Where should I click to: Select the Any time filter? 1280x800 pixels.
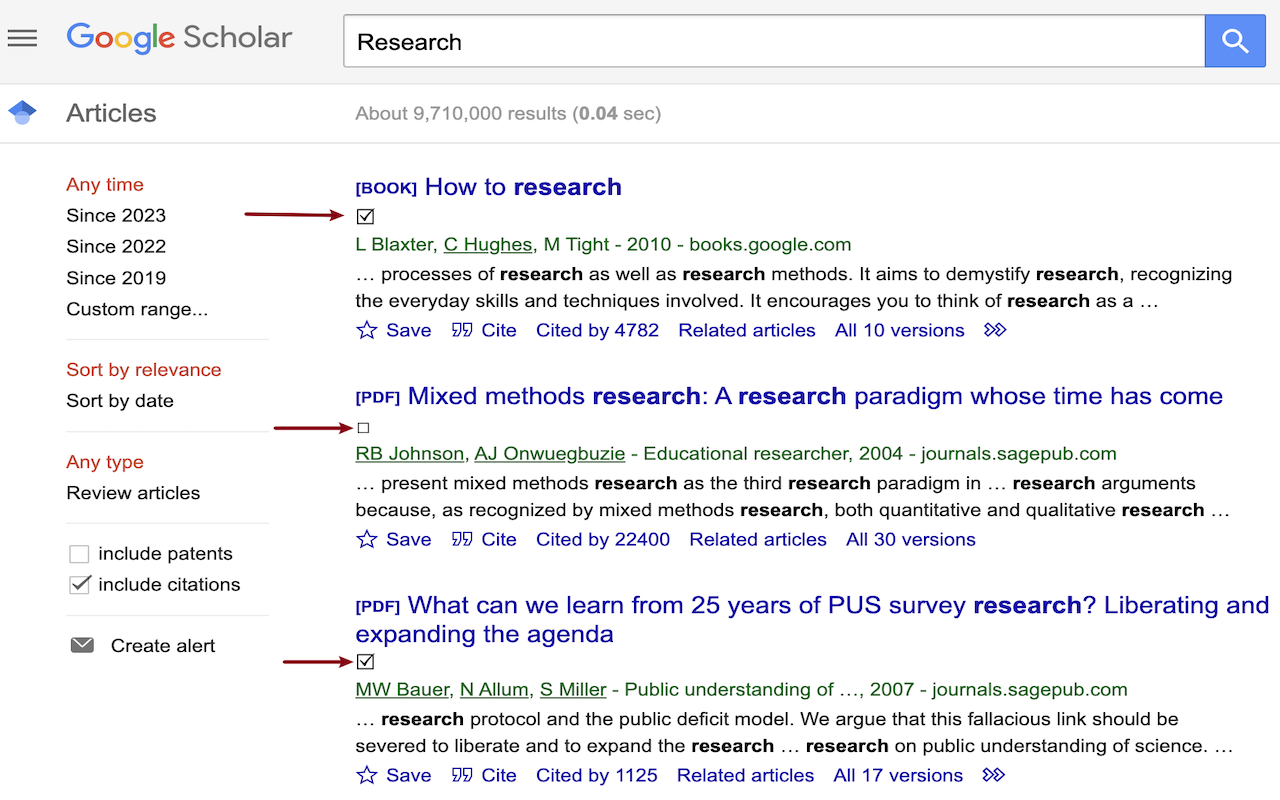(x=105, y=184)
